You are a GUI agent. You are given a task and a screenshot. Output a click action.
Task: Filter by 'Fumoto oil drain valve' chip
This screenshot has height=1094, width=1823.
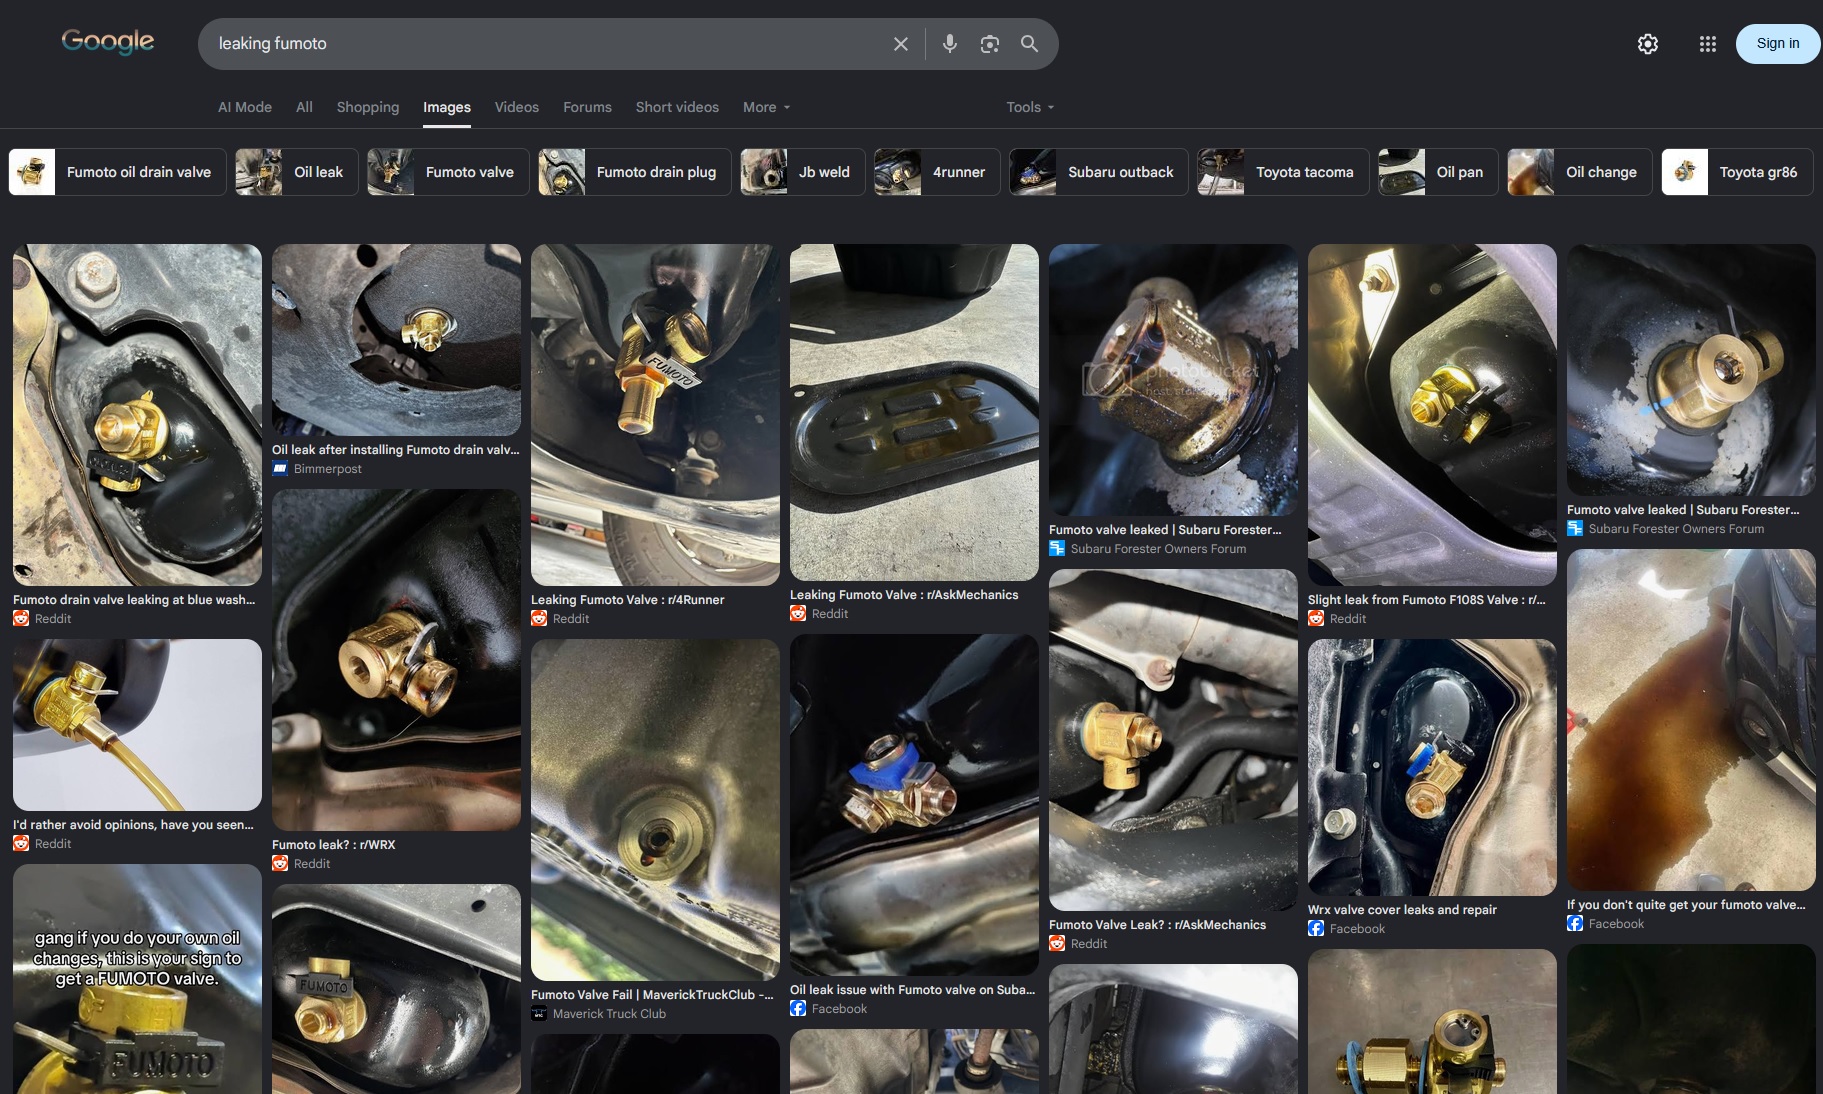click(118, 172)
